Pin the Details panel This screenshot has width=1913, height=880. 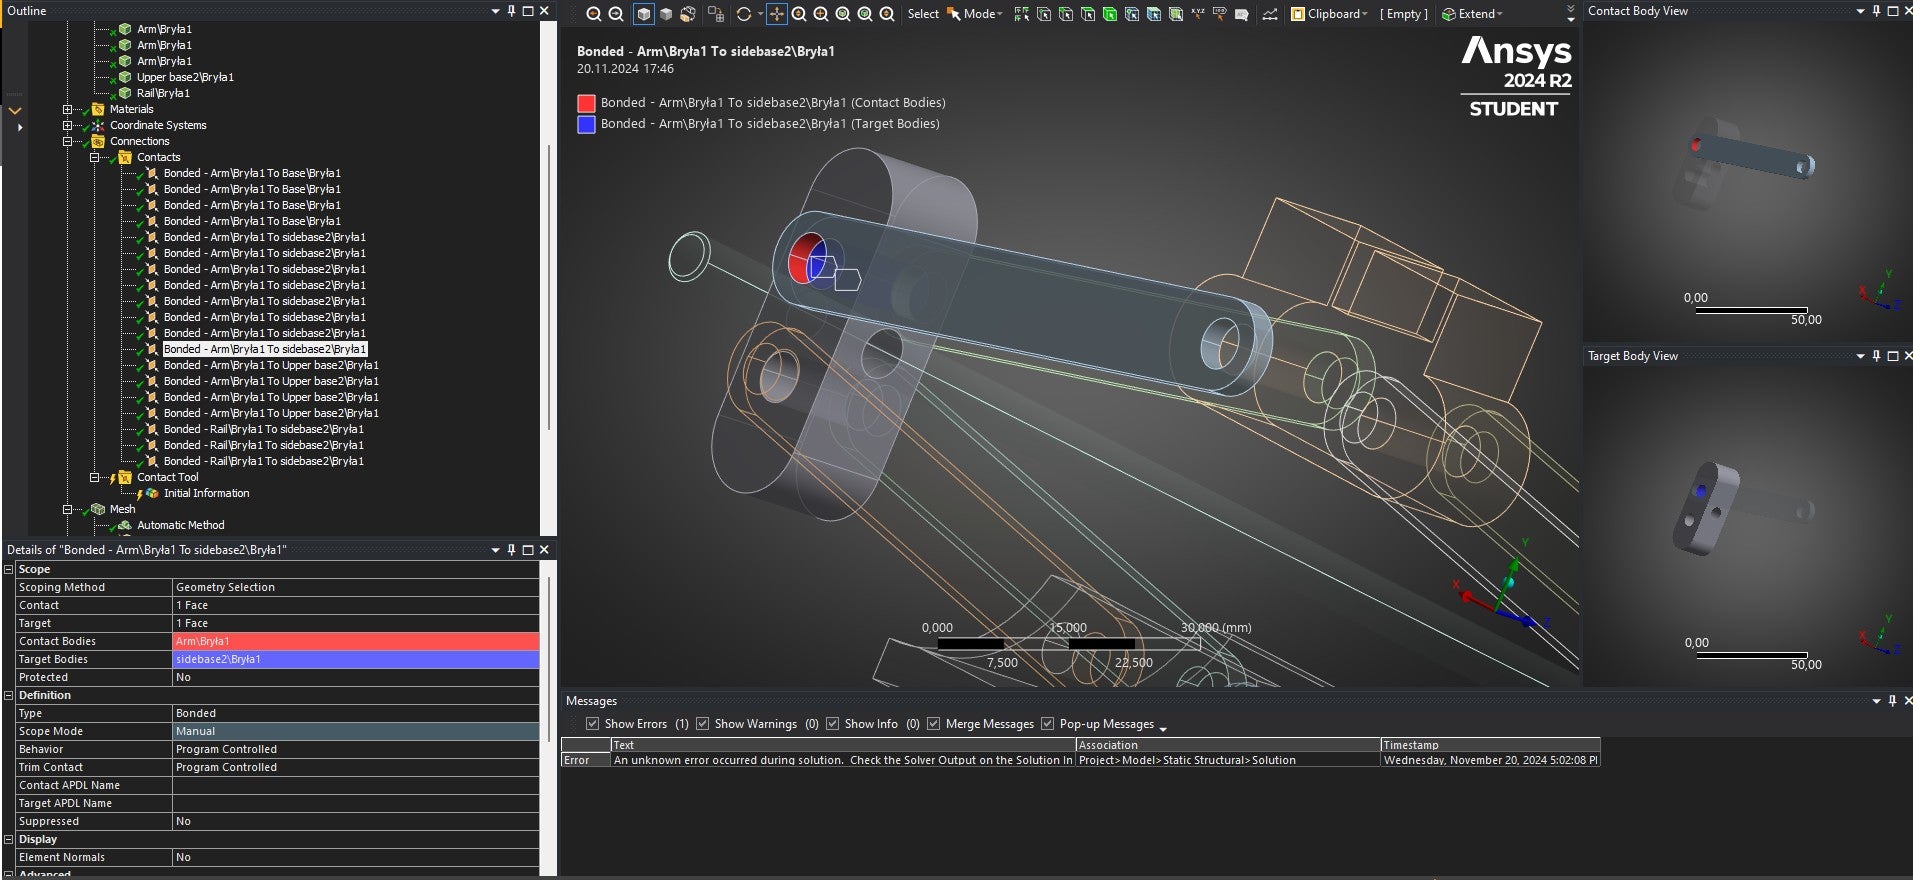[x=511, y=550]
